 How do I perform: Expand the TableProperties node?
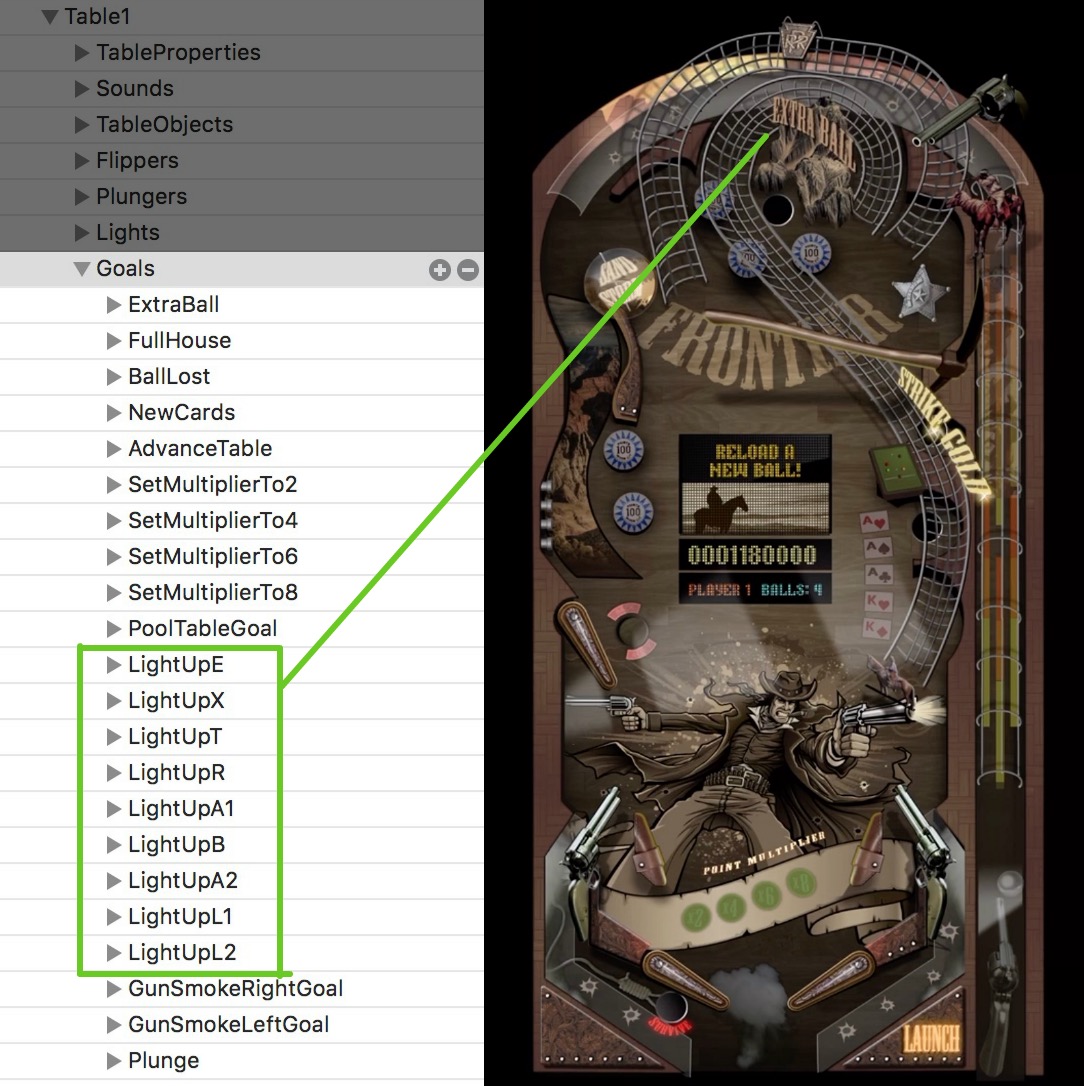(82, 52)
